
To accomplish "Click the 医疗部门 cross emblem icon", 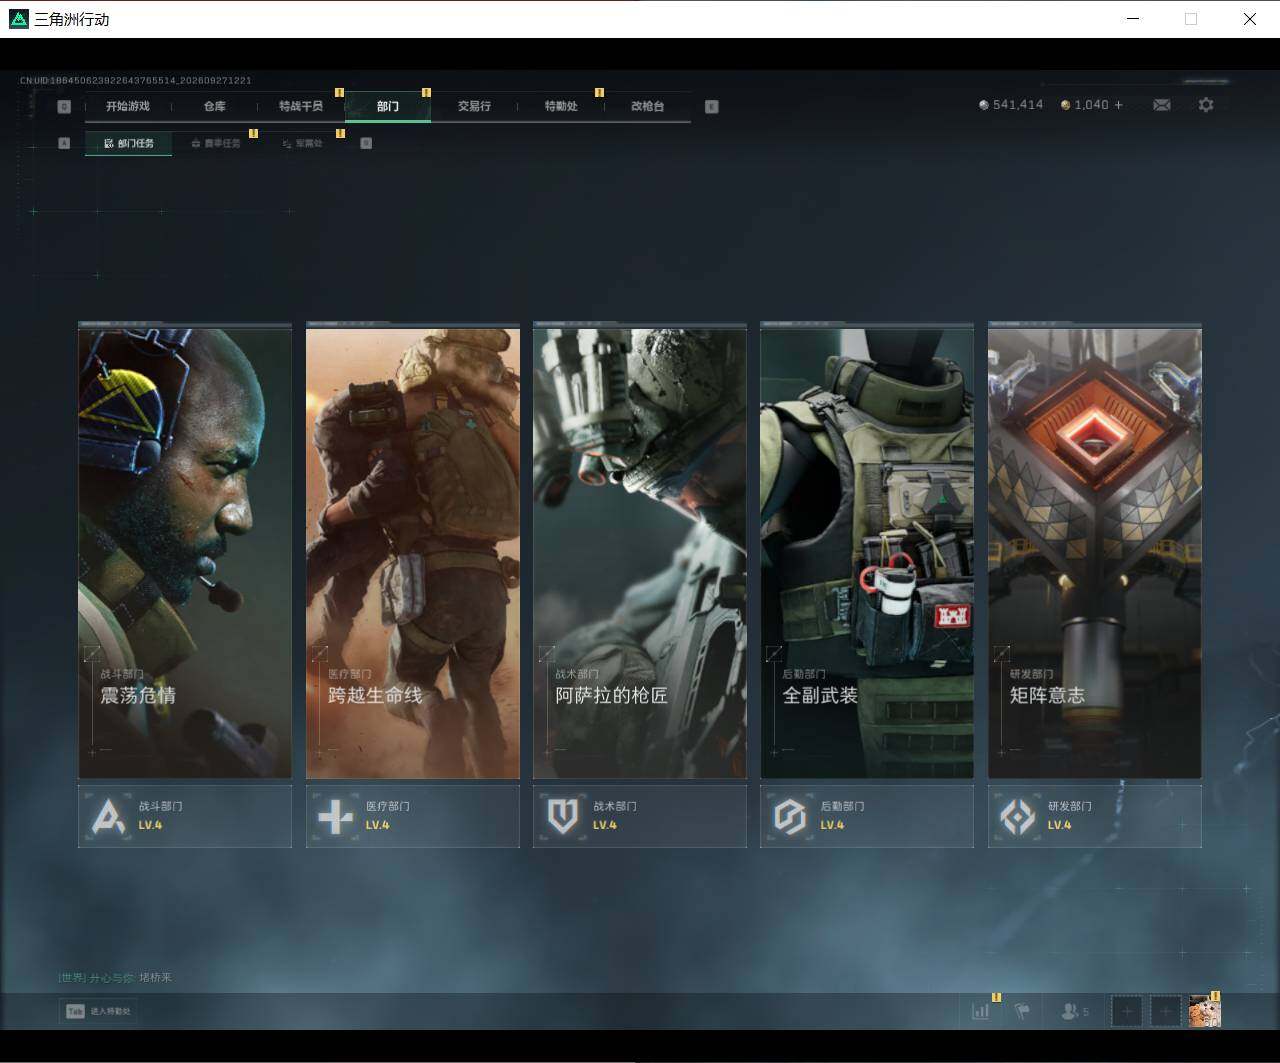I will pyautogui.click(x=335, y=817).
